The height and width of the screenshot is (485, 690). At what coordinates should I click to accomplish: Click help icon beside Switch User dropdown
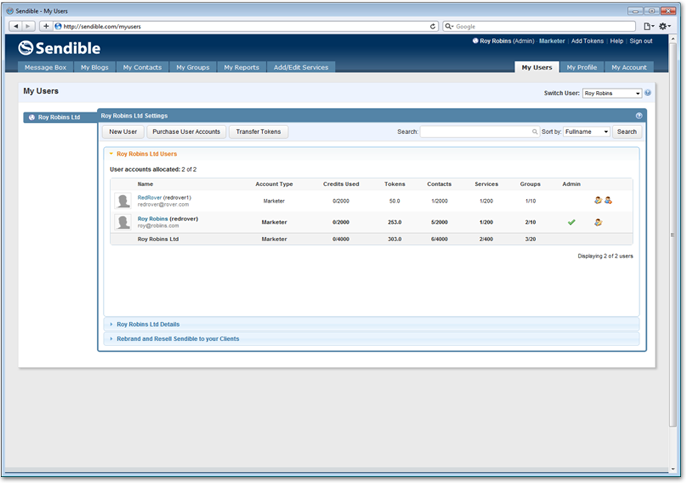[x=648, y=93]
